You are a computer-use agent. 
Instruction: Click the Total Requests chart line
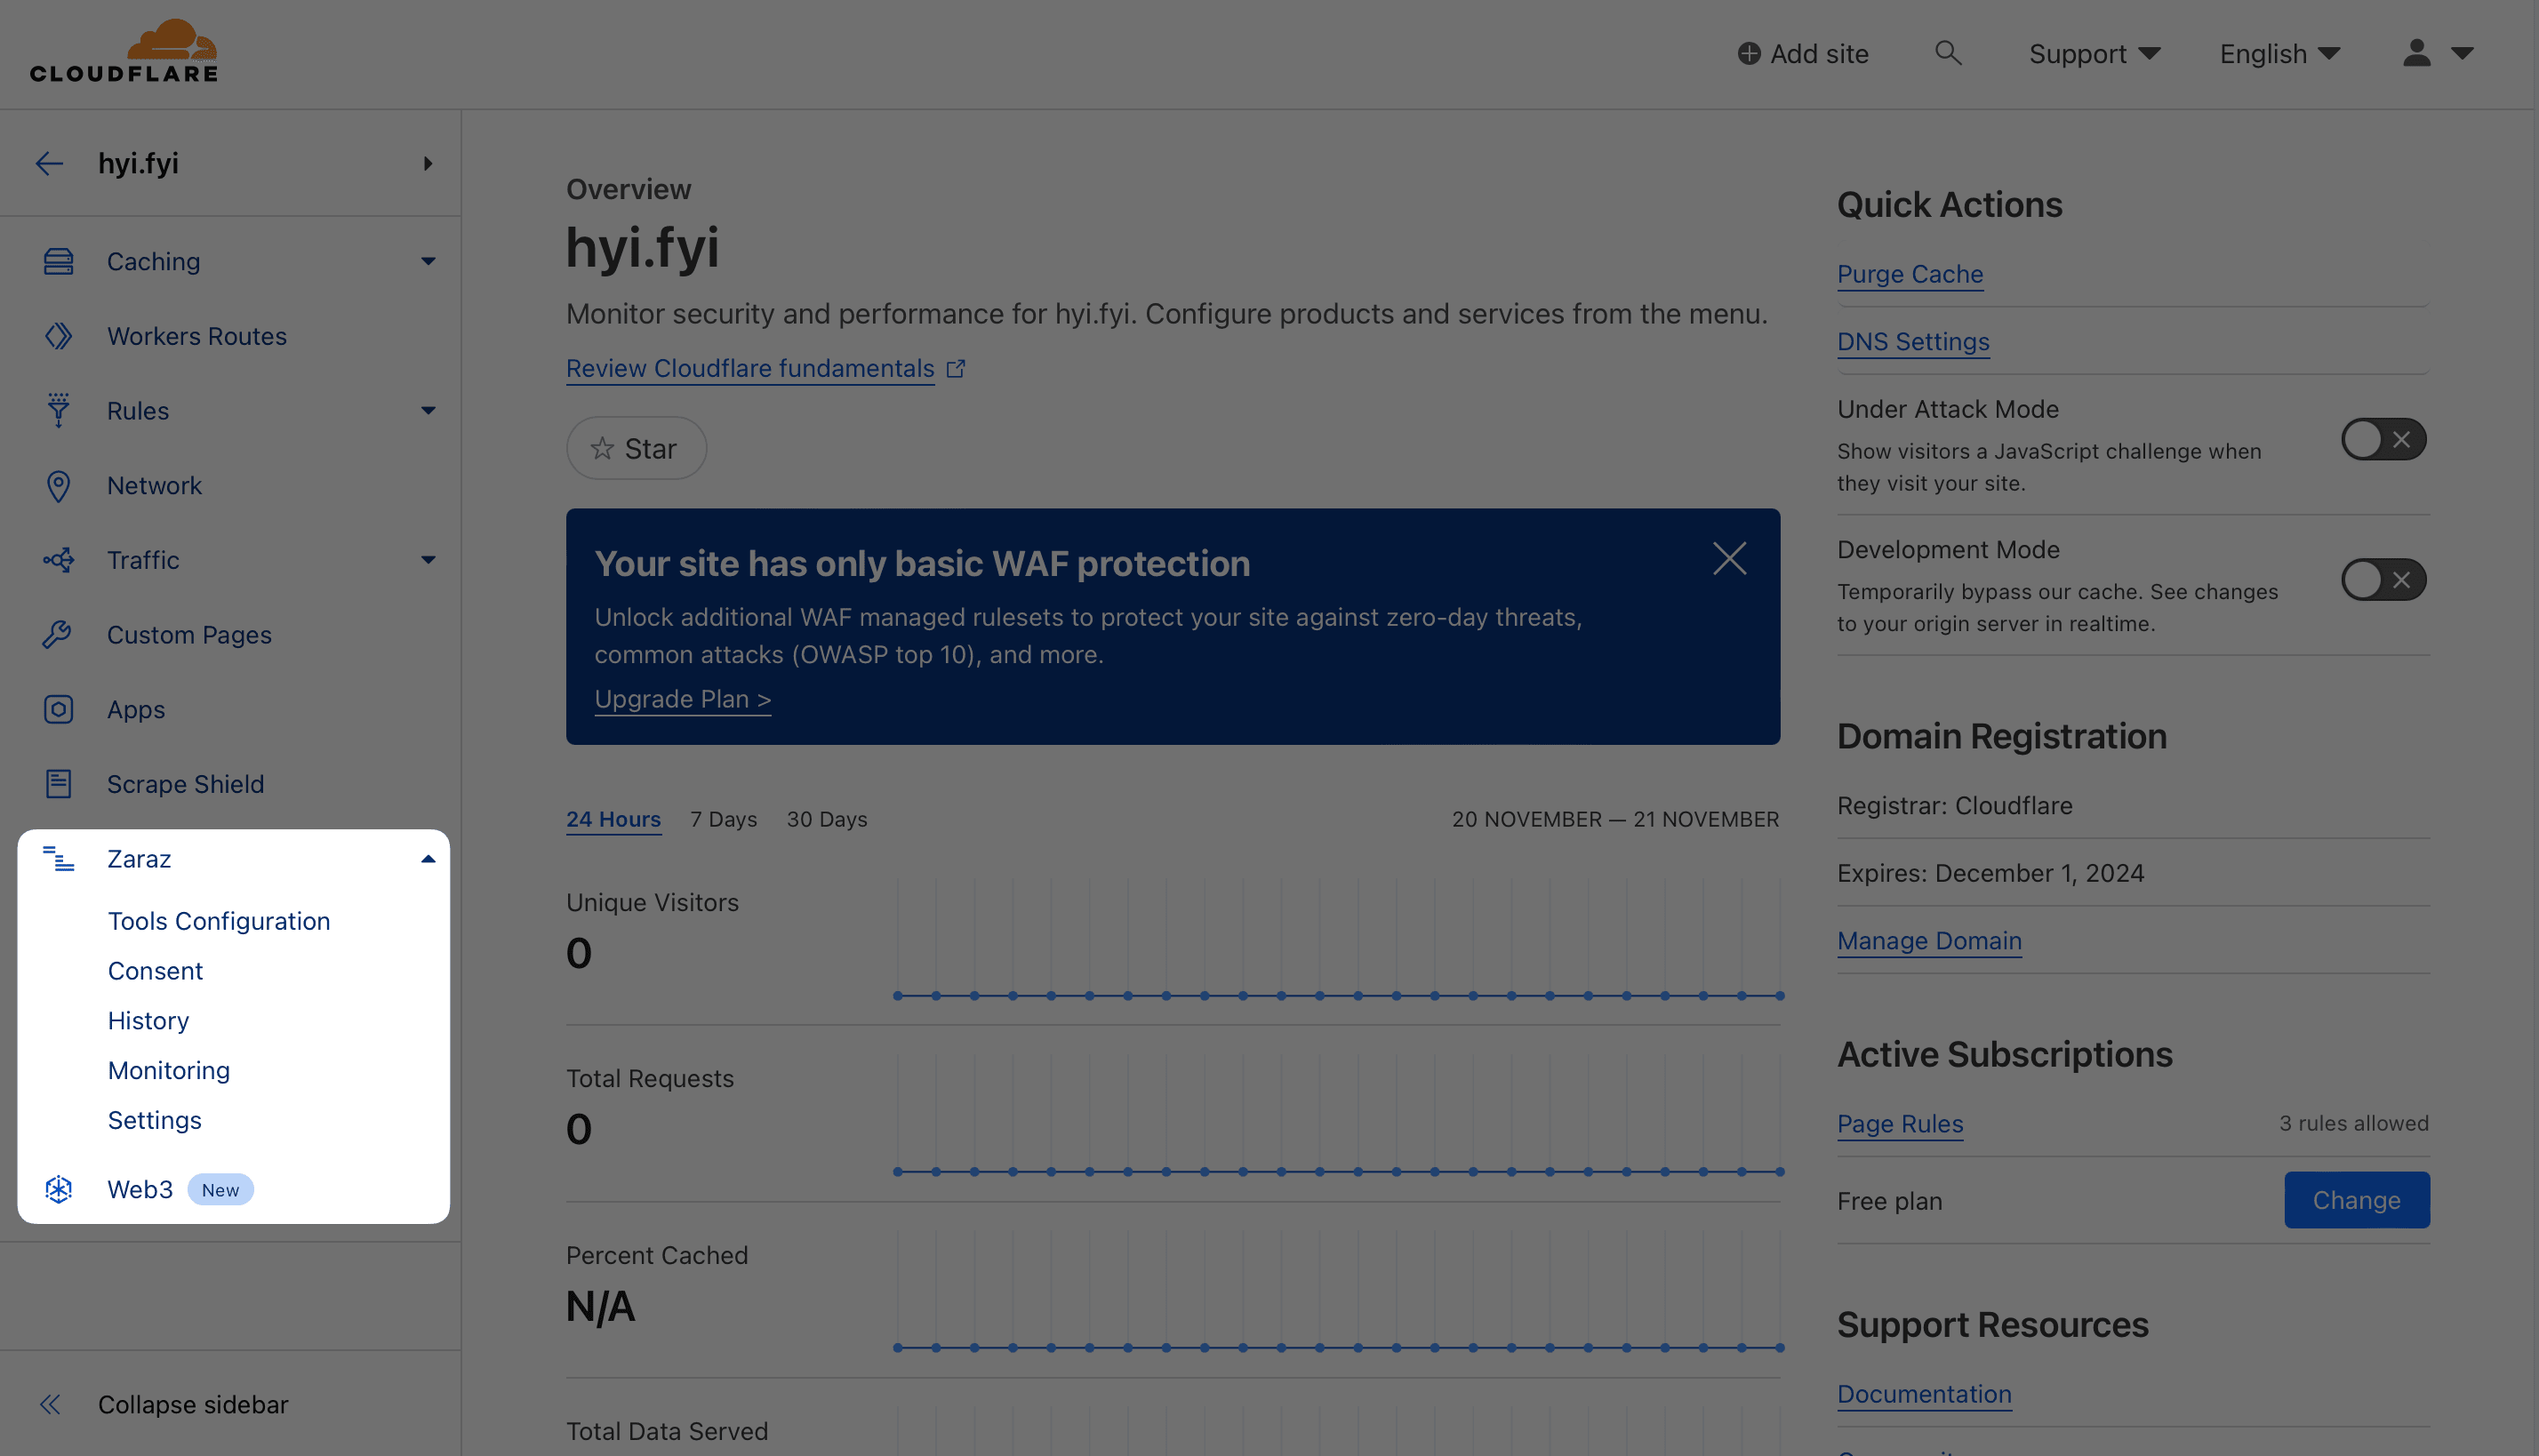click(x=1338, y=1172)
